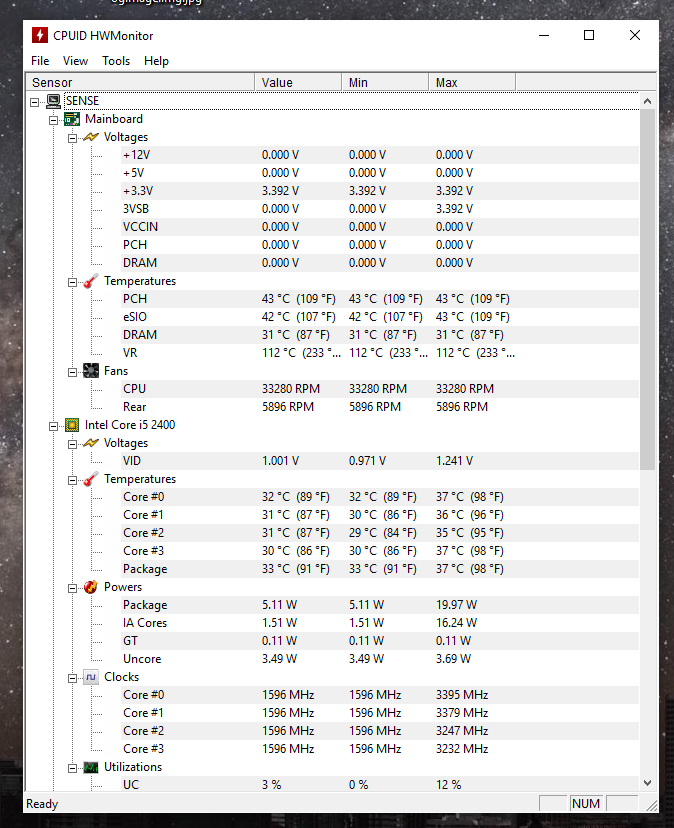Click the Mainboard chip icon
This screenshot has width=674, height=828.
point(72,119)
